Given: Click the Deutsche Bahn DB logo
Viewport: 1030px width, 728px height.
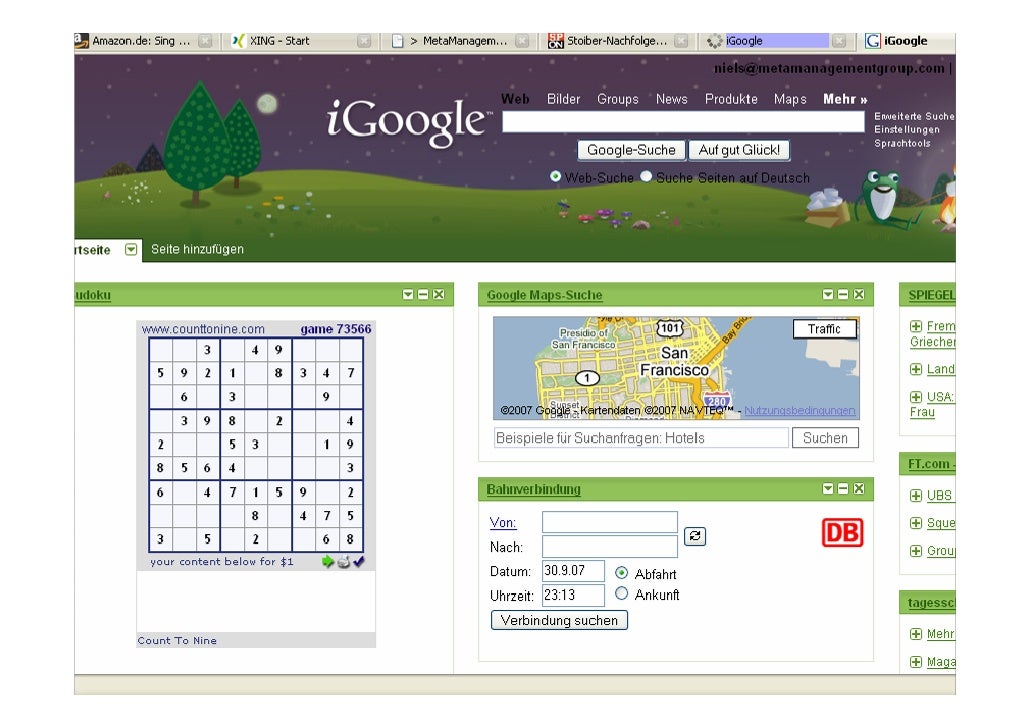Looking at the screenshot, I should pos(842,532).
